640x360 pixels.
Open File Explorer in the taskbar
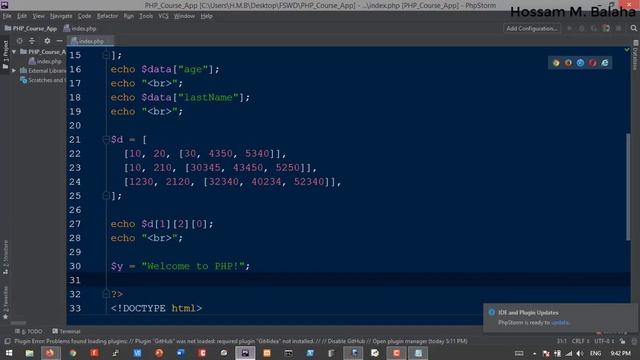click(29, 353)
